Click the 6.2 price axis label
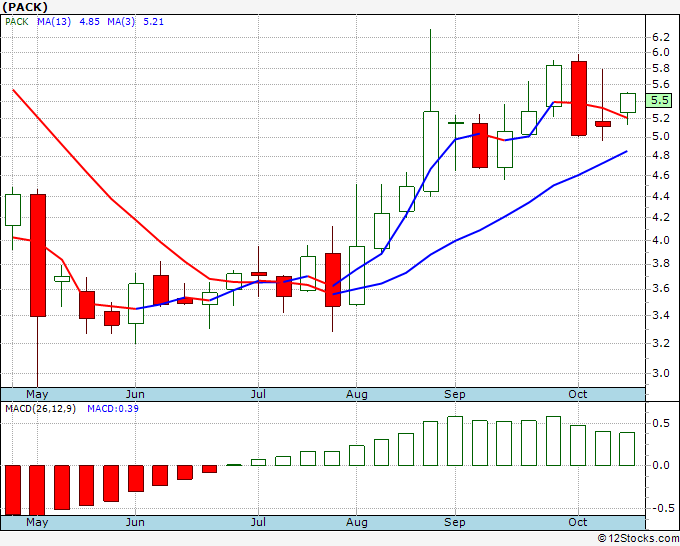Screen dimensions: 680x546 tap(660, 37)
